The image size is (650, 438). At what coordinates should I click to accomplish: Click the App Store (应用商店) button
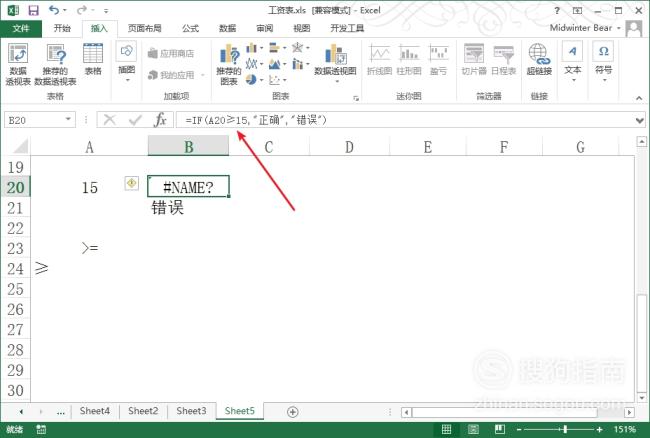(171, 53)
